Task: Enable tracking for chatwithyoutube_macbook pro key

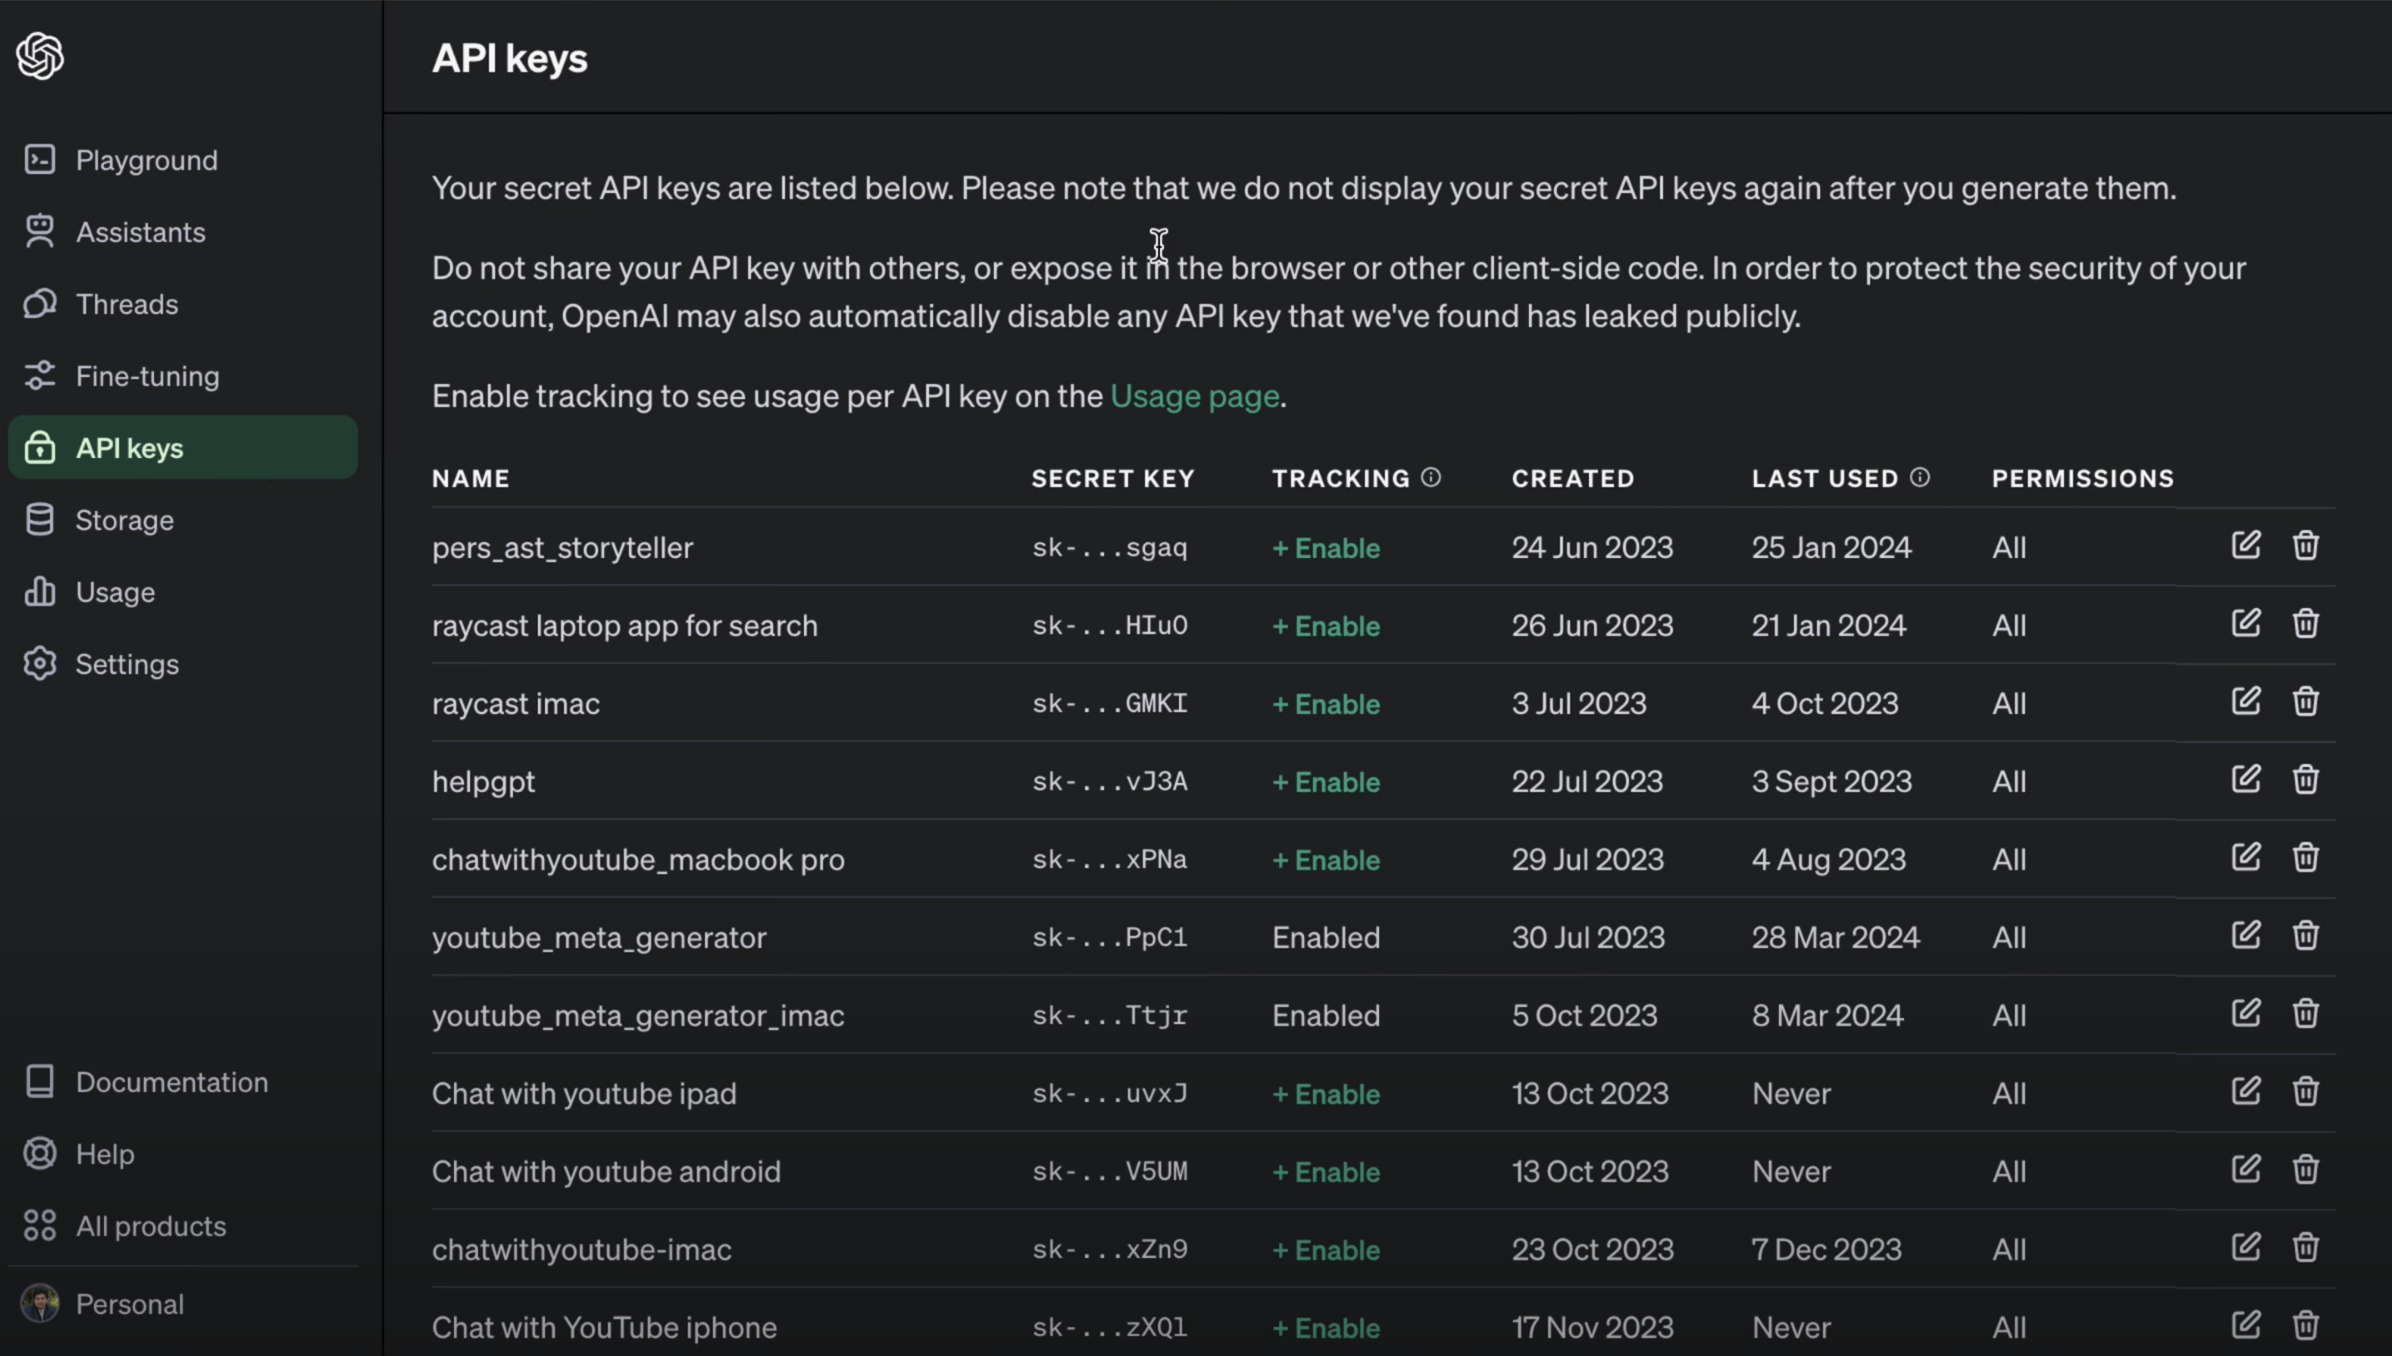Action: pyautogui.click(x=1326, y=860)
